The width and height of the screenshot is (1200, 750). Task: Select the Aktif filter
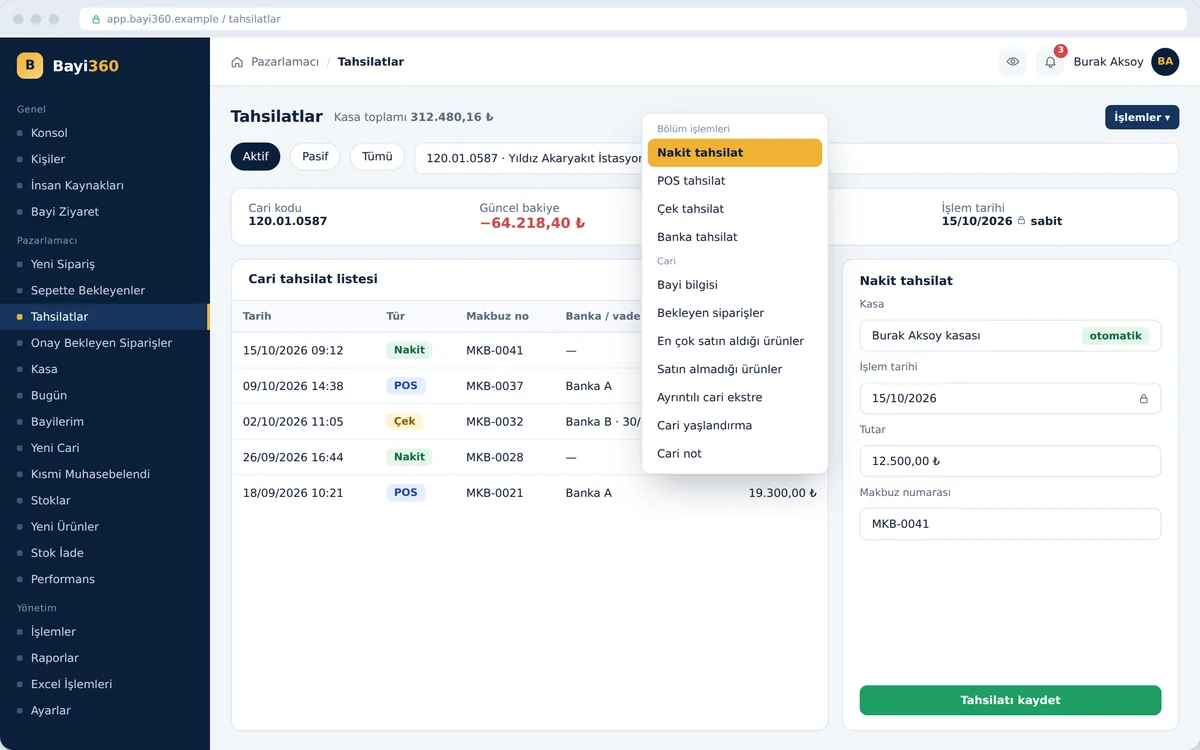[x=255, y=157]
